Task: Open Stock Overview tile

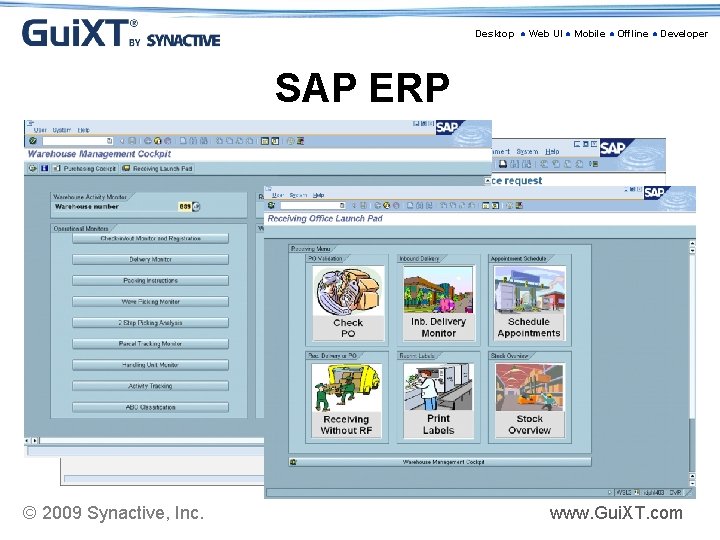Action: pos(529,400)
